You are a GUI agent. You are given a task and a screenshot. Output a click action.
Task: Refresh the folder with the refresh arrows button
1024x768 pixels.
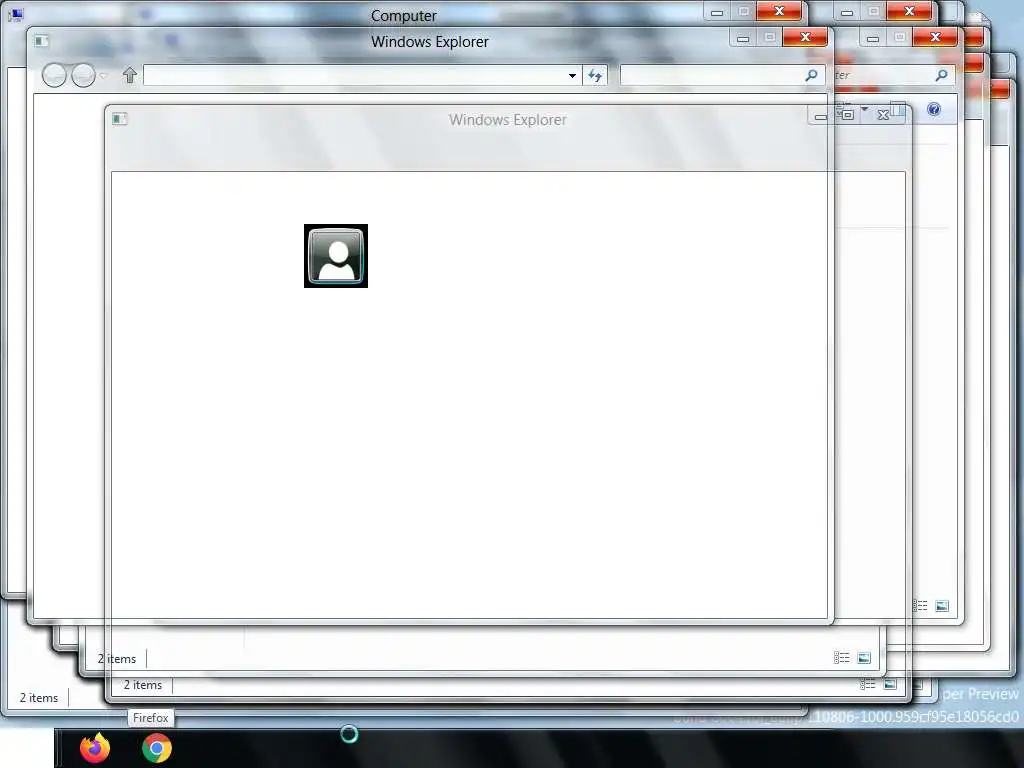(595, 76)
